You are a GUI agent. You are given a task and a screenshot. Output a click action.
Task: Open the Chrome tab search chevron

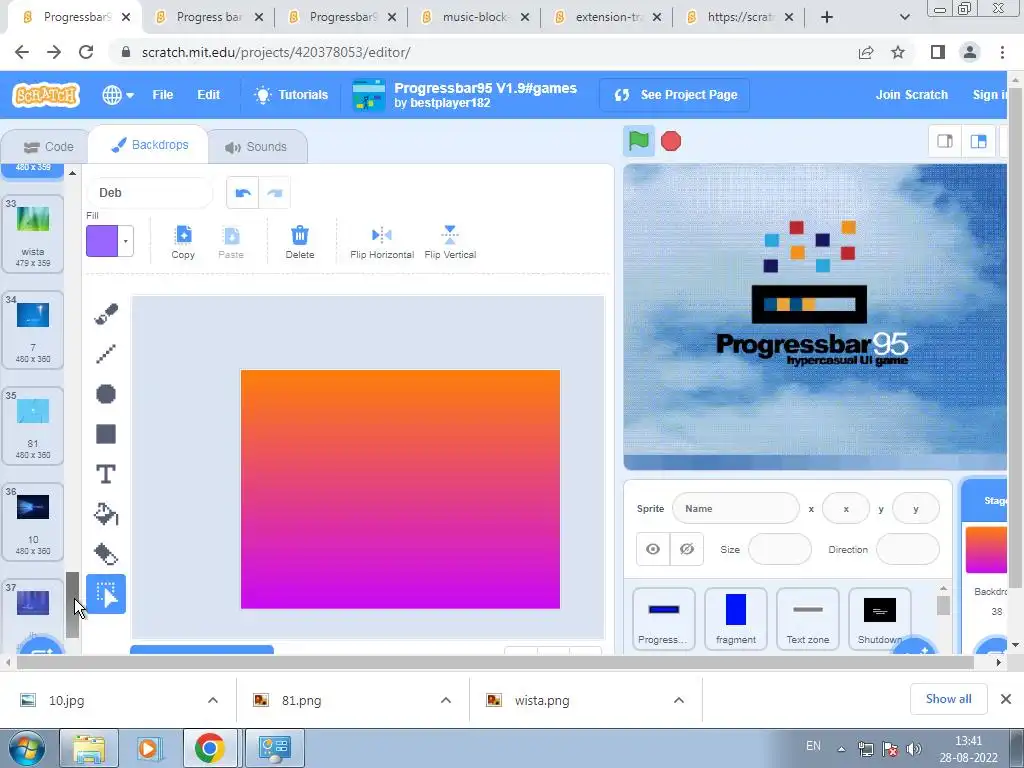pos(904,17)
